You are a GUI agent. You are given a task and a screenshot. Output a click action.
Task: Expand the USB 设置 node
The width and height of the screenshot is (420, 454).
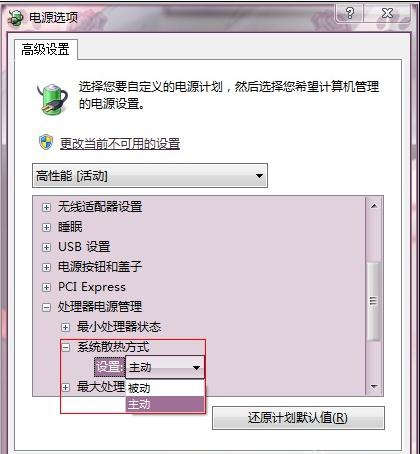[x=46, y=247]
